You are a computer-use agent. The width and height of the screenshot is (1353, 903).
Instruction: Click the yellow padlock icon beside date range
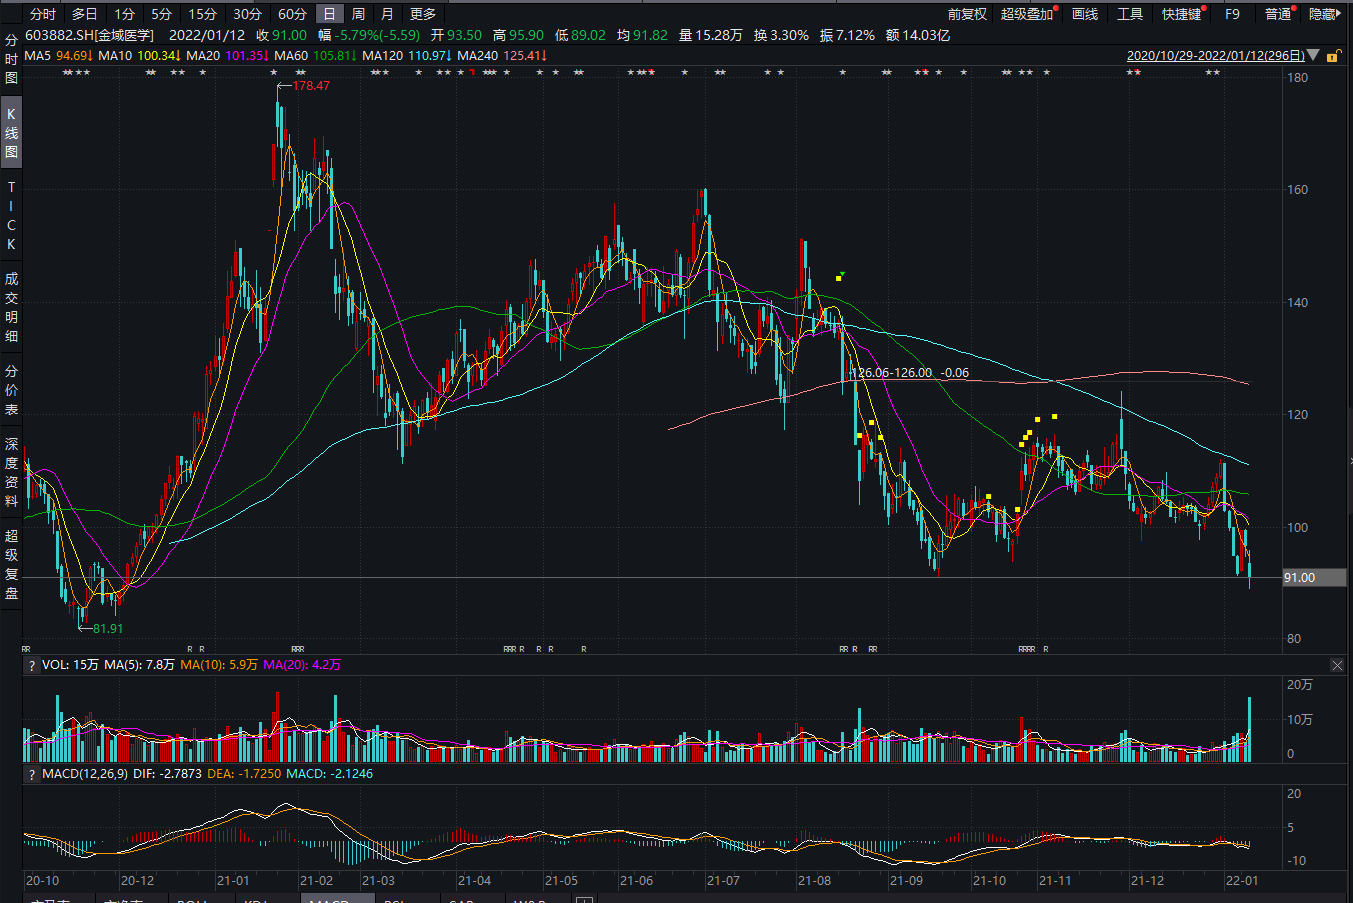tap(1332, 56)
